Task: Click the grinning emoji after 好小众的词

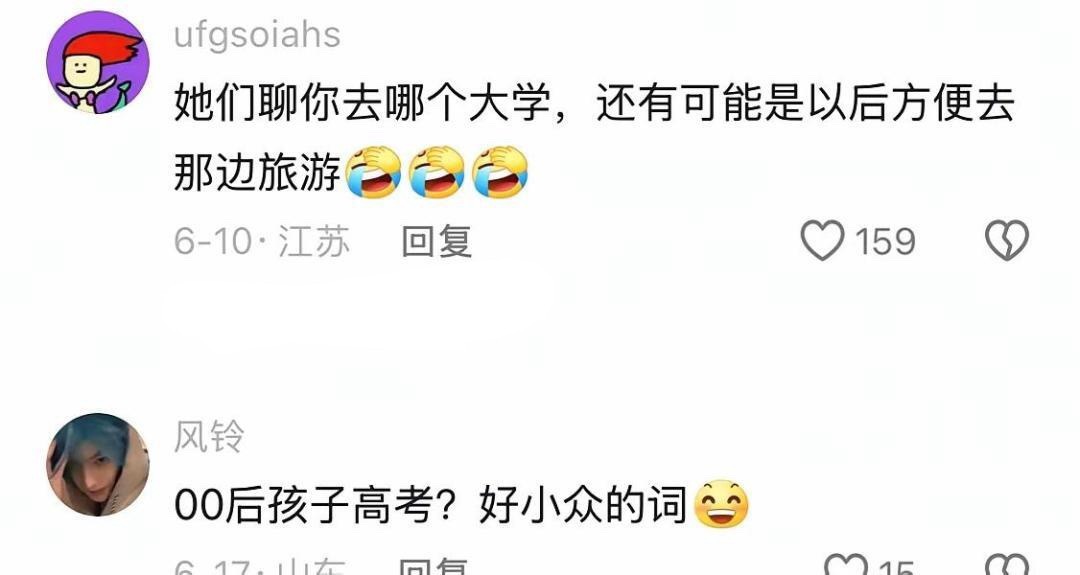Action: (x=720, y=504)
